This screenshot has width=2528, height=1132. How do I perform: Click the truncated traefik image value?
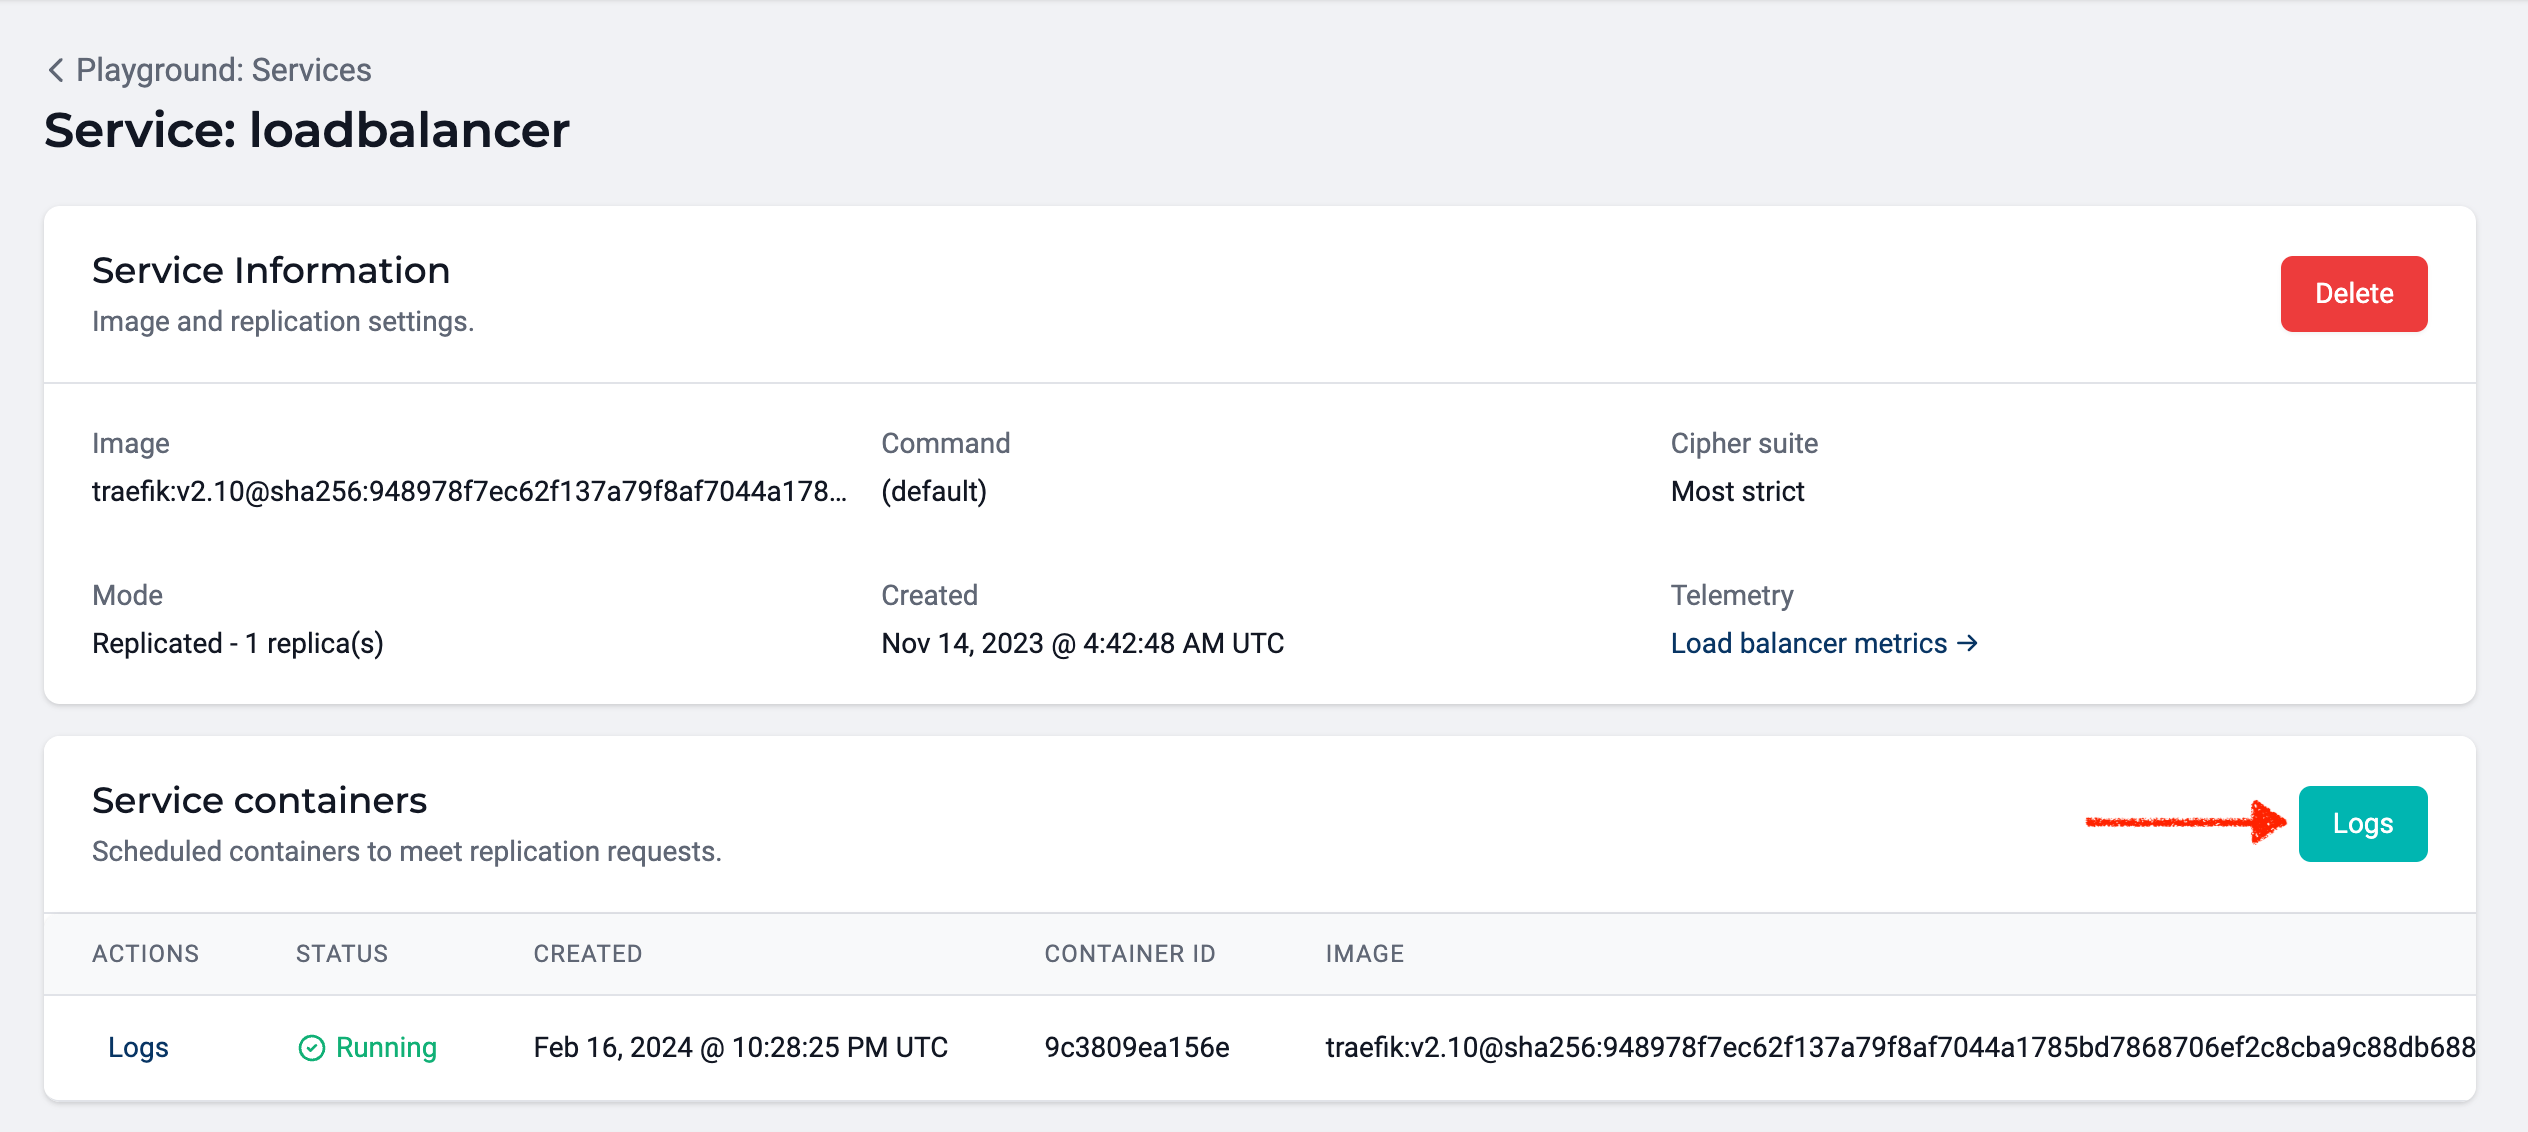click(468, 491)
